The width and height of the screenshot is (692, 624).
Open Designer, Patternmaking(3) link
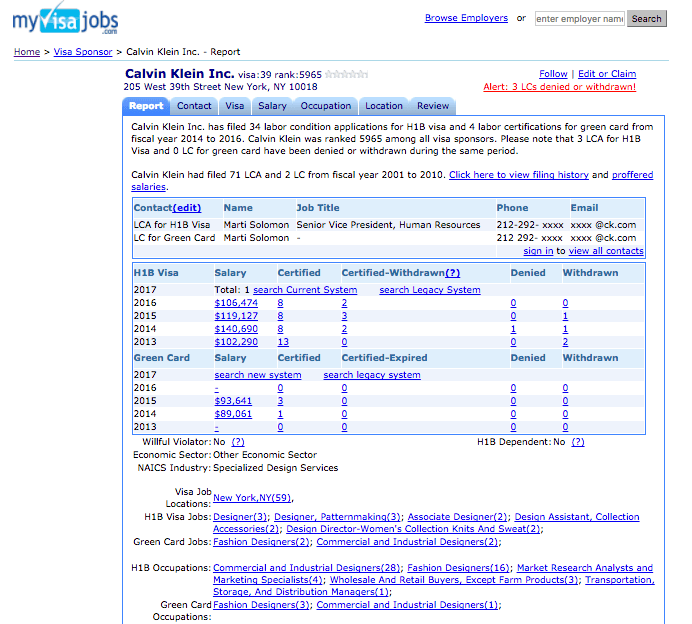337,517
